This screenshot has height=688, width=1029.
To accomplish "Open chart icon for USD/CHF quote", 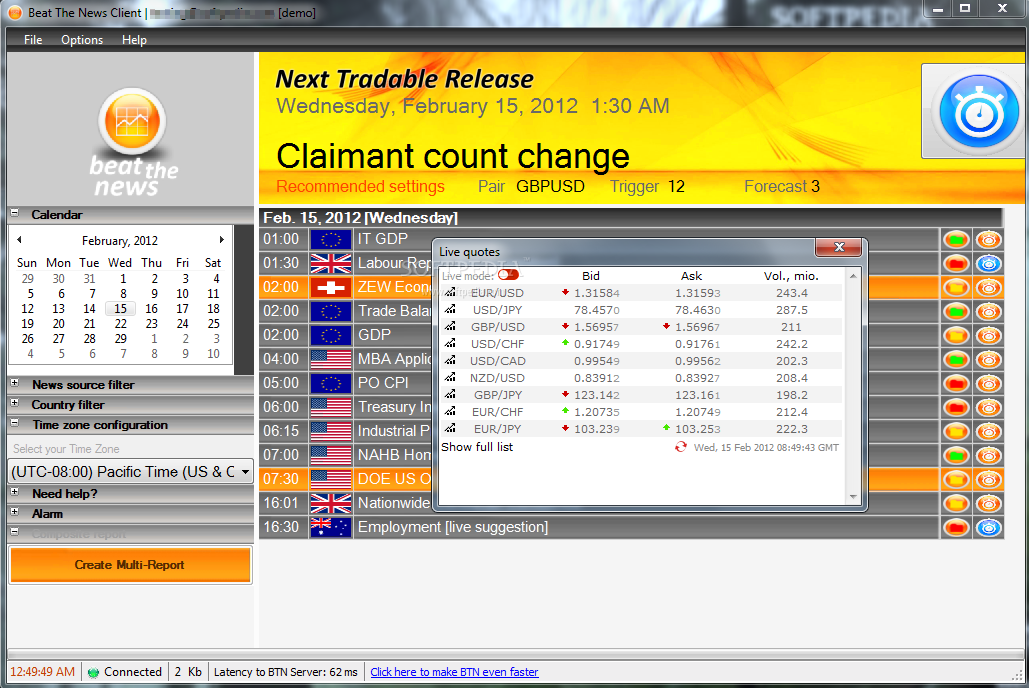I will pos(450,343).
